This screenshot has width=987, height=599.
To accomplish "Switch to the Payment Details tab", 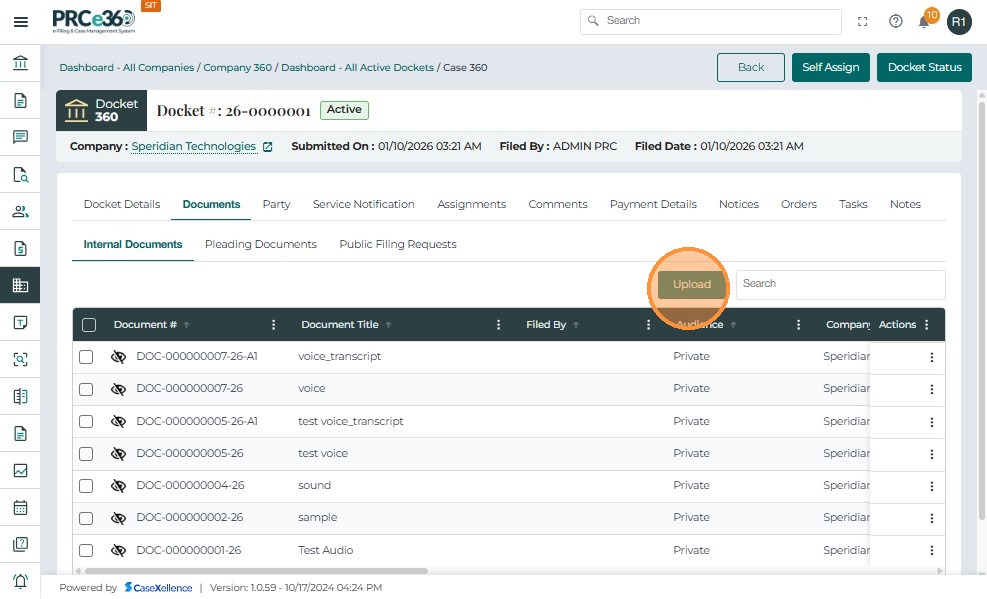I will 652,204.
